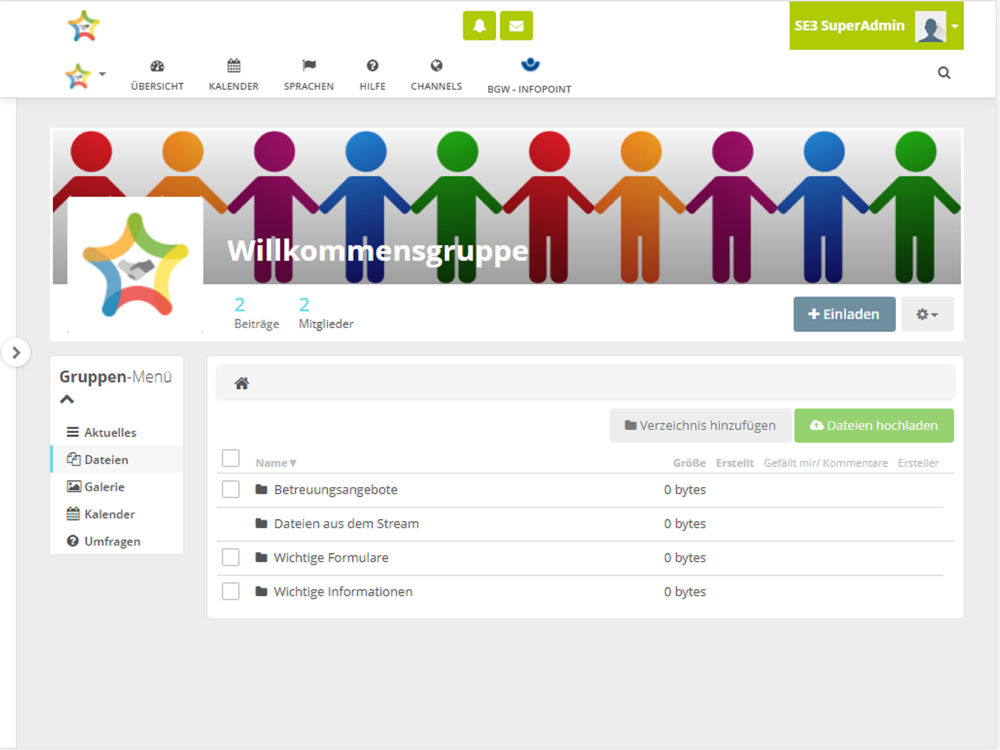The height and width of the screenshot is (750, 1000).
Task: Check the Wichtige Informationen checkbox
Action: [x=231, y=591]
